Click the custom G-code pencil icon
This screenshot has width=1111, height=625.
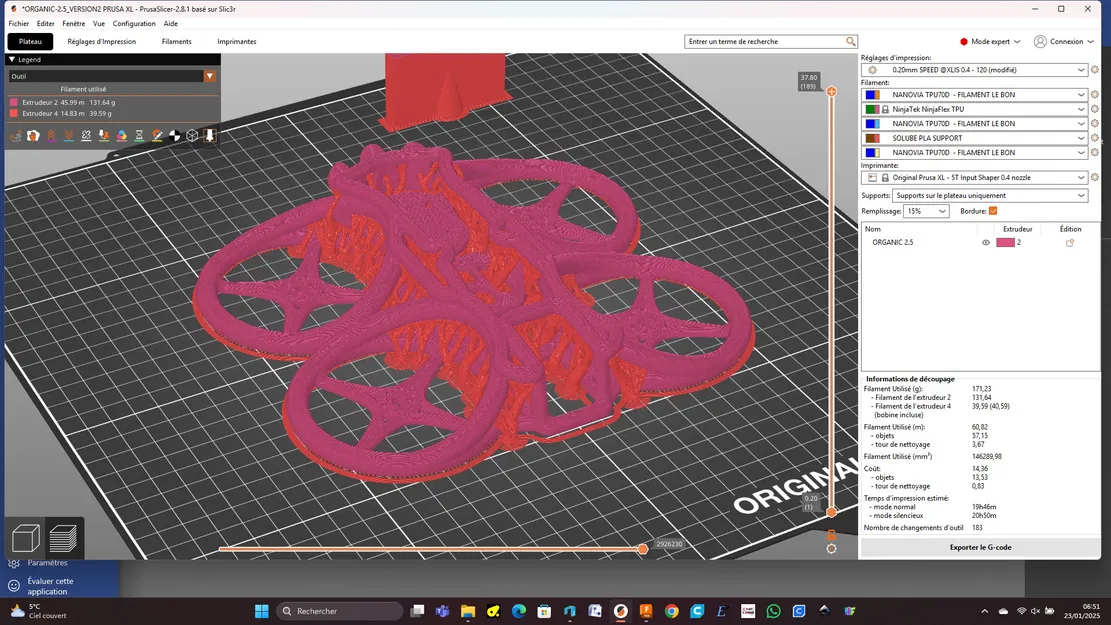(157, 135)
